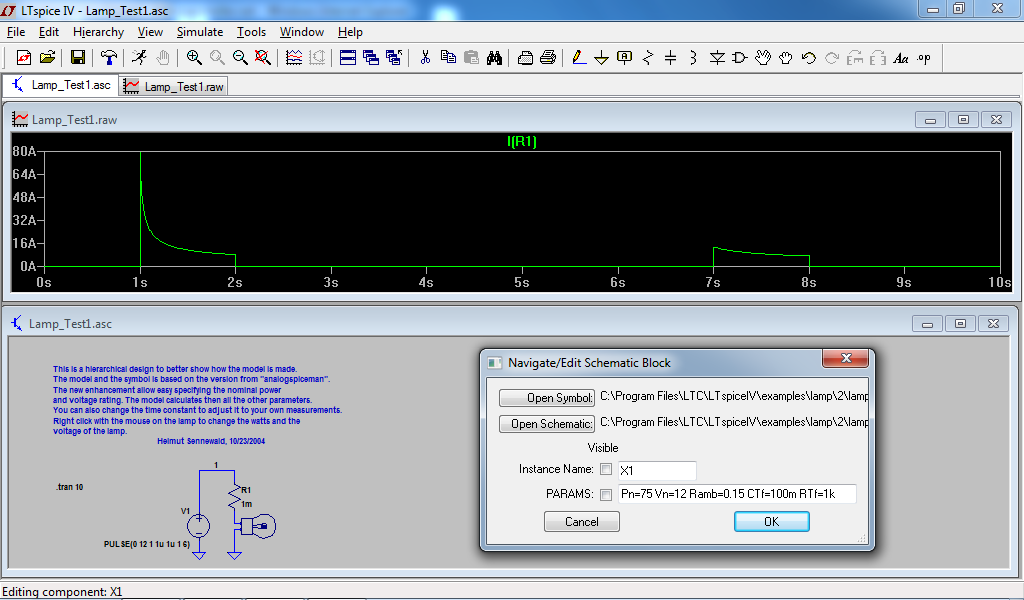Minimize the Lamp_Test1.asc schematic window
The height and width of the screenshot is (600, 1024).
tap(927, 324)
